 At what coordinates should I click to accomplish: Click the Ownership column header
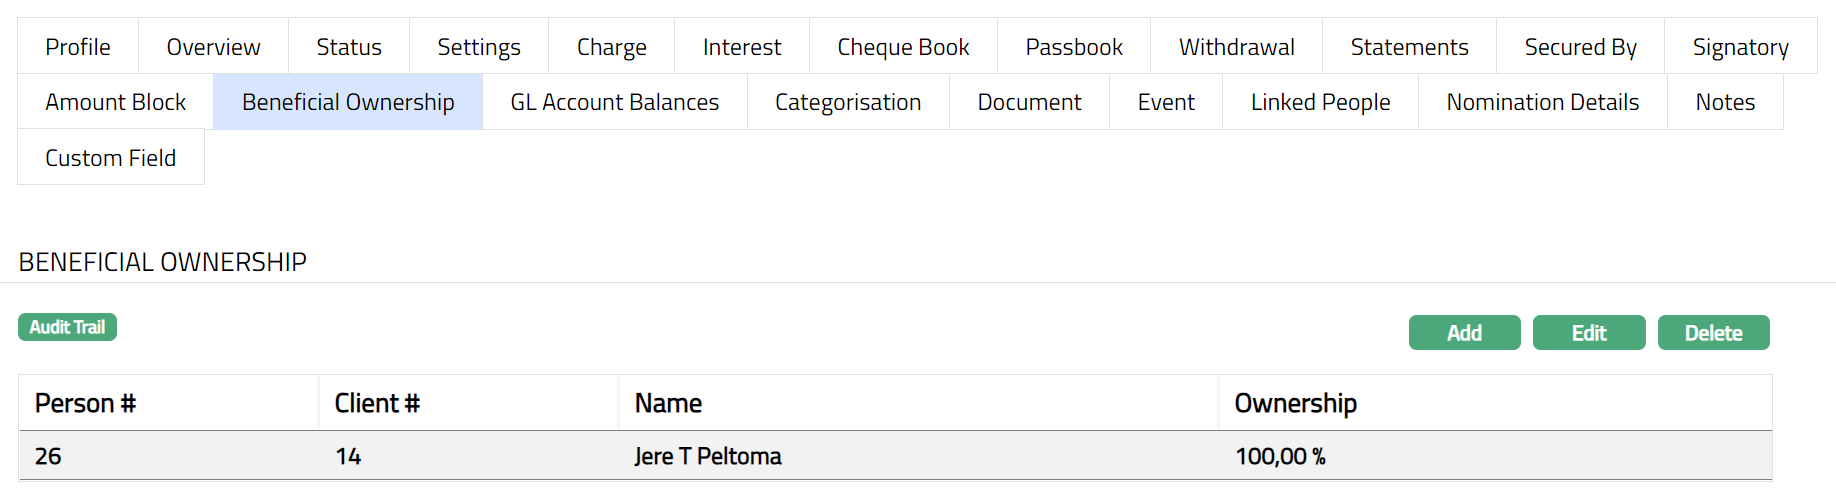pos(1295,403)
